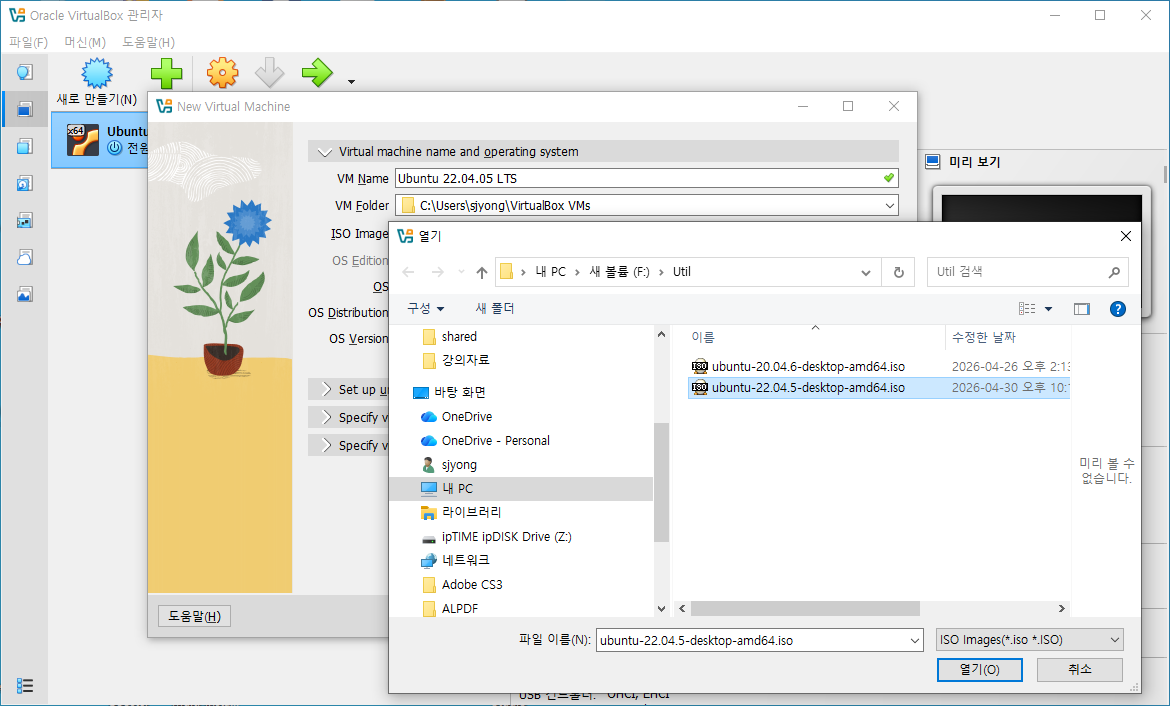The width and height of the screenshot is (1170, 706).
Task: Go back in the Open dialog
Action: pyautogui.click(x=408, y=272)
